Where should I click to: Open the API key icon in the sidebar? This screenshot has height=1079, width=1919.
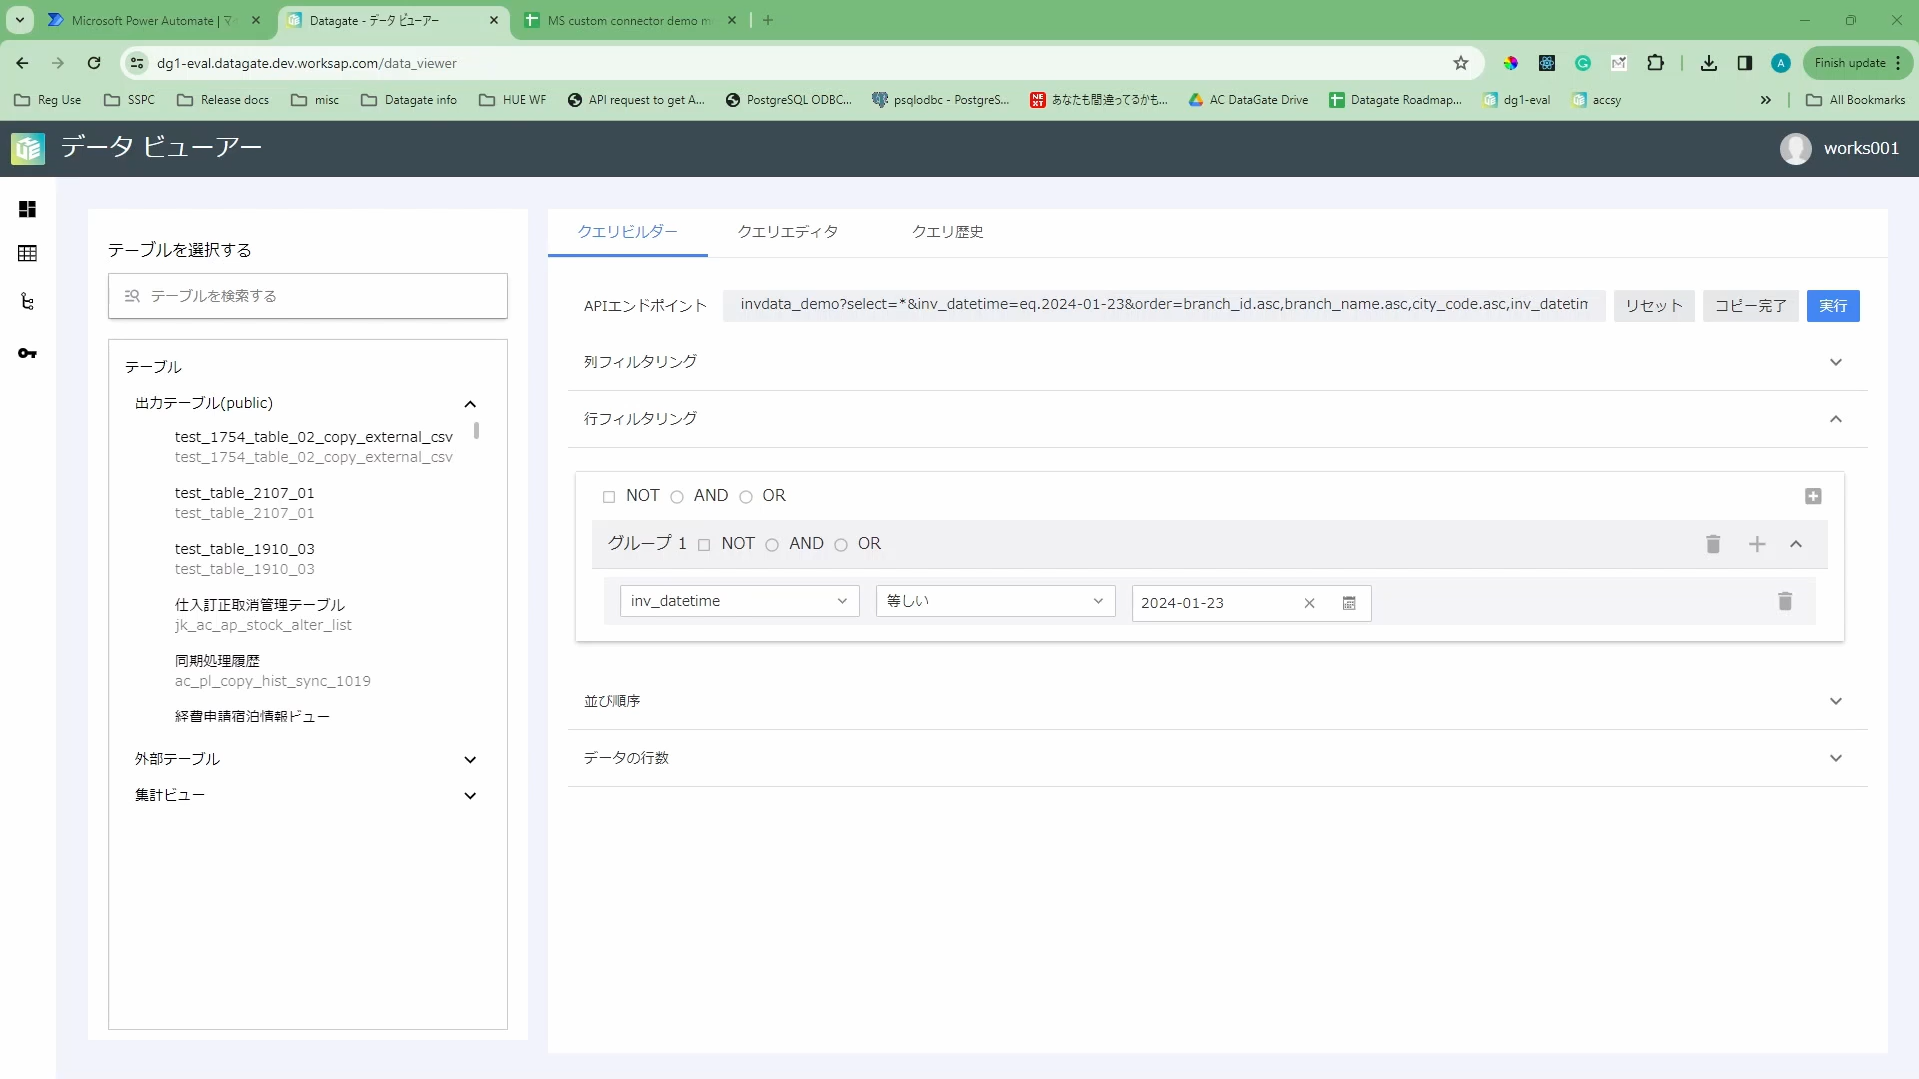(x=27, y=353)
